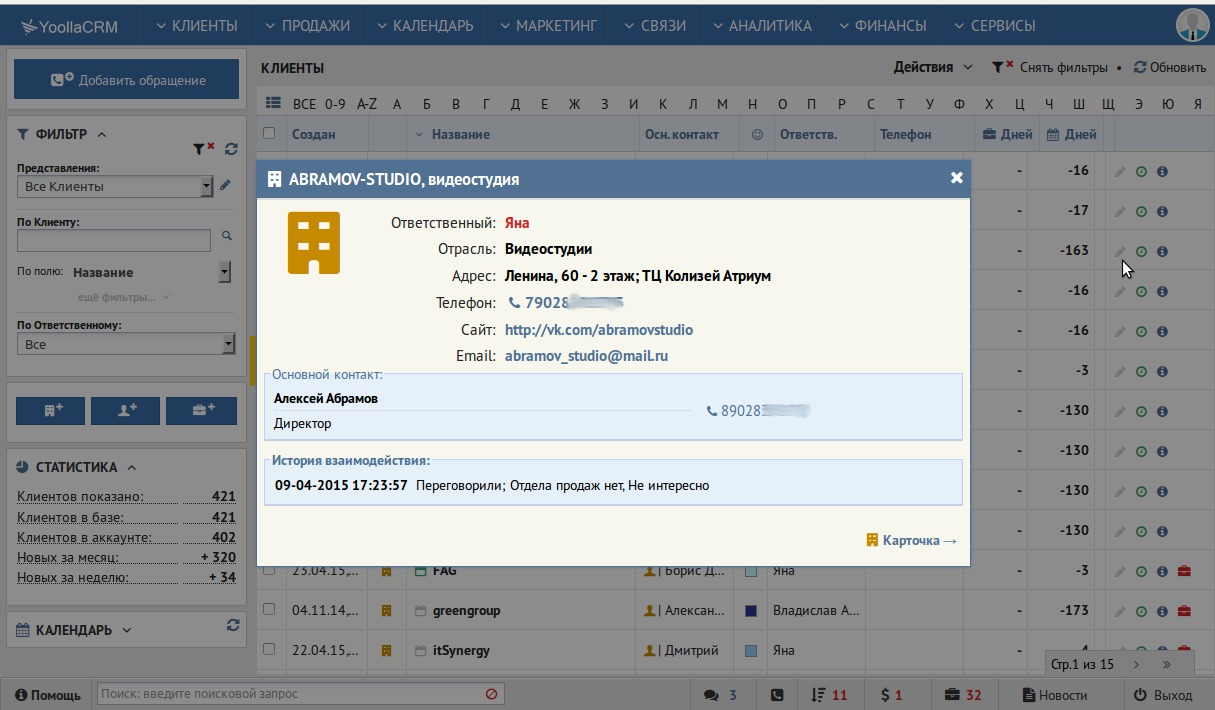Open the СЕРВИСЫ menu

coord(995,26)
